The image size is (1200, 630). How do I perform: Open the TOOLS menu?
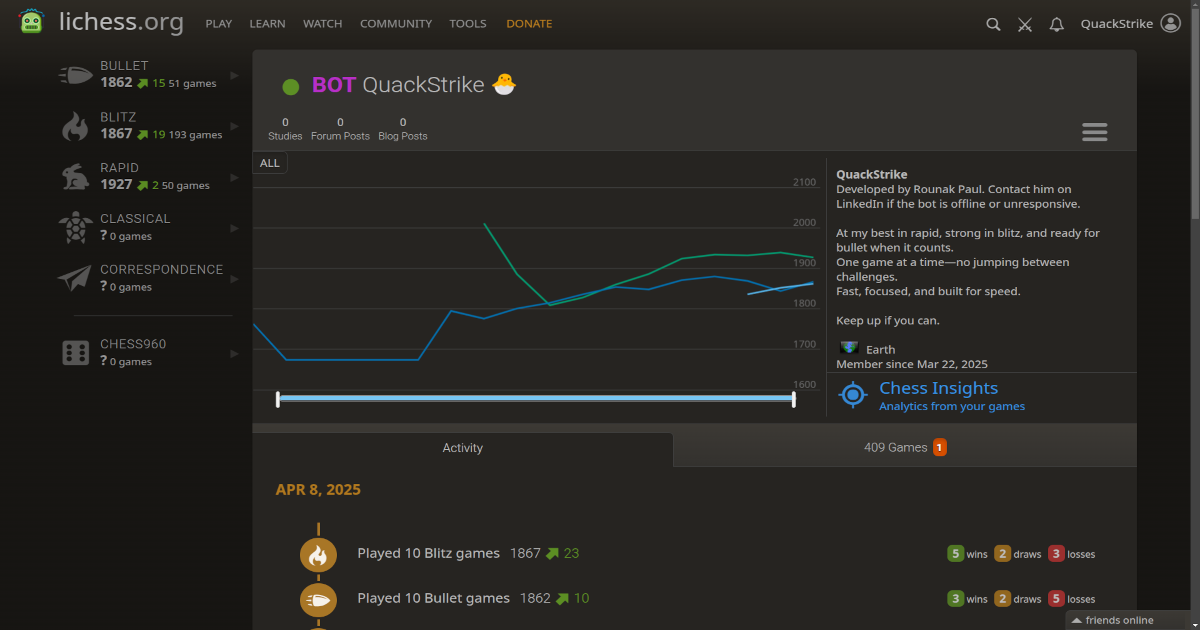(x=468, y=24)
